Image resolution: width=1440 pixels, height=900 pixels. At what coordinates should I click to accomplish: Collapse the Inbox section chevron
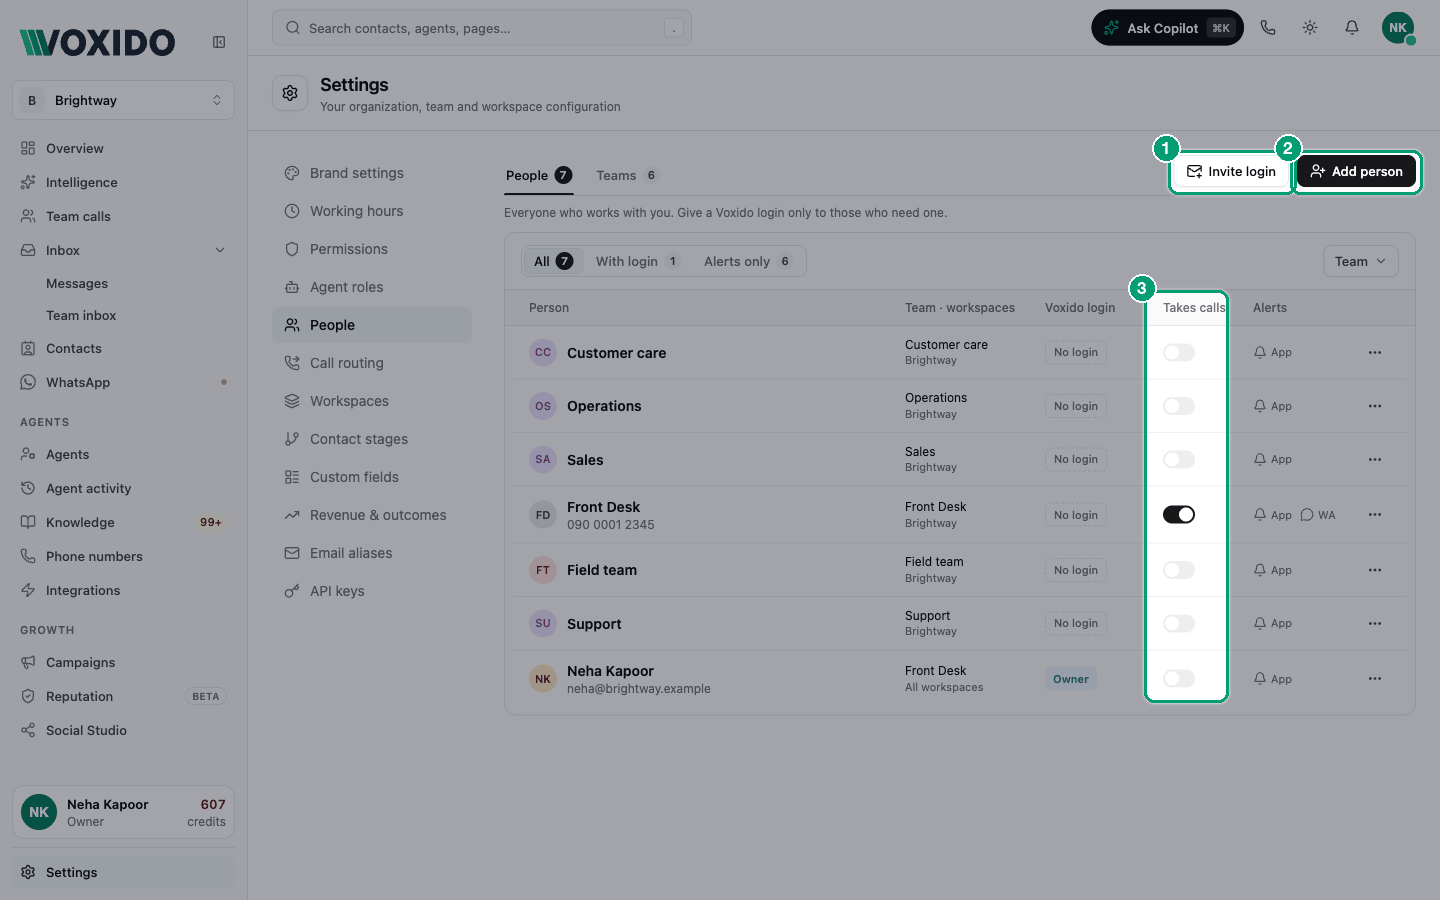pyautogui.click(x=220, y=250)
